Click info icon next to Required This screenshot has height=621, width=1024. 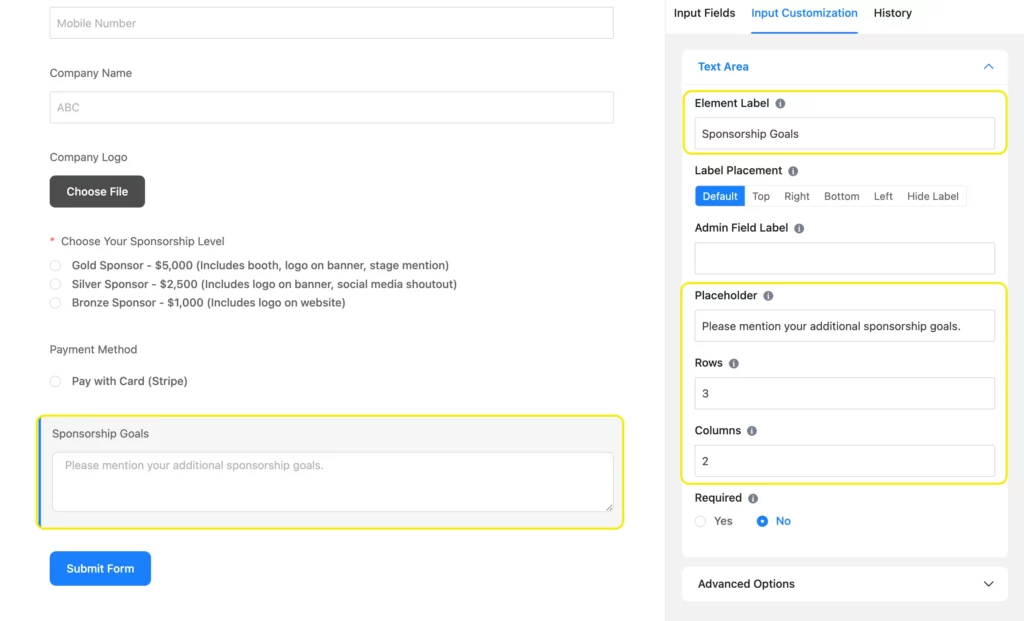(x=753, y=498)
